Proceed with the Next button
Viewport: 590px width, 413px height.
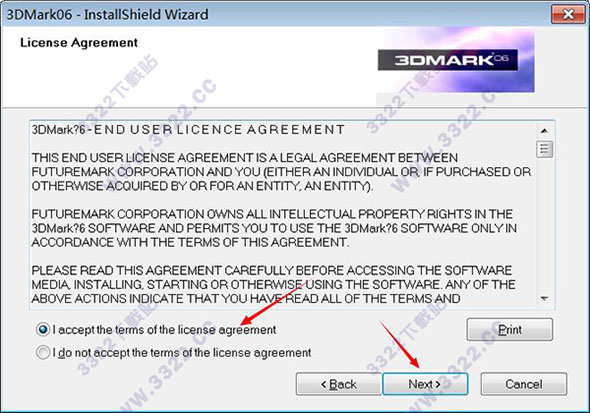[x=425, y=384]
